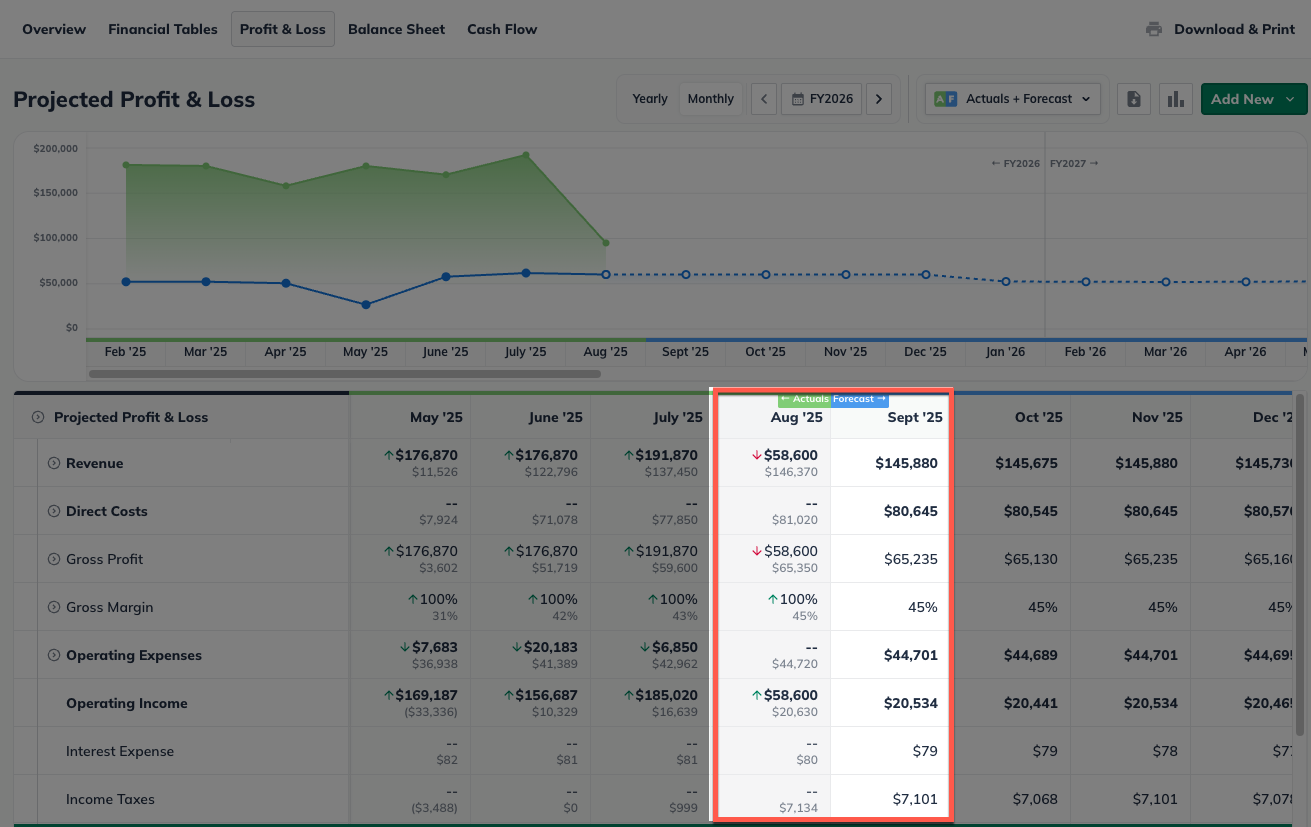This screenshot has height=827, width=1311.
Task: Expand the Direct Costs row
Action: pos(55,511)
